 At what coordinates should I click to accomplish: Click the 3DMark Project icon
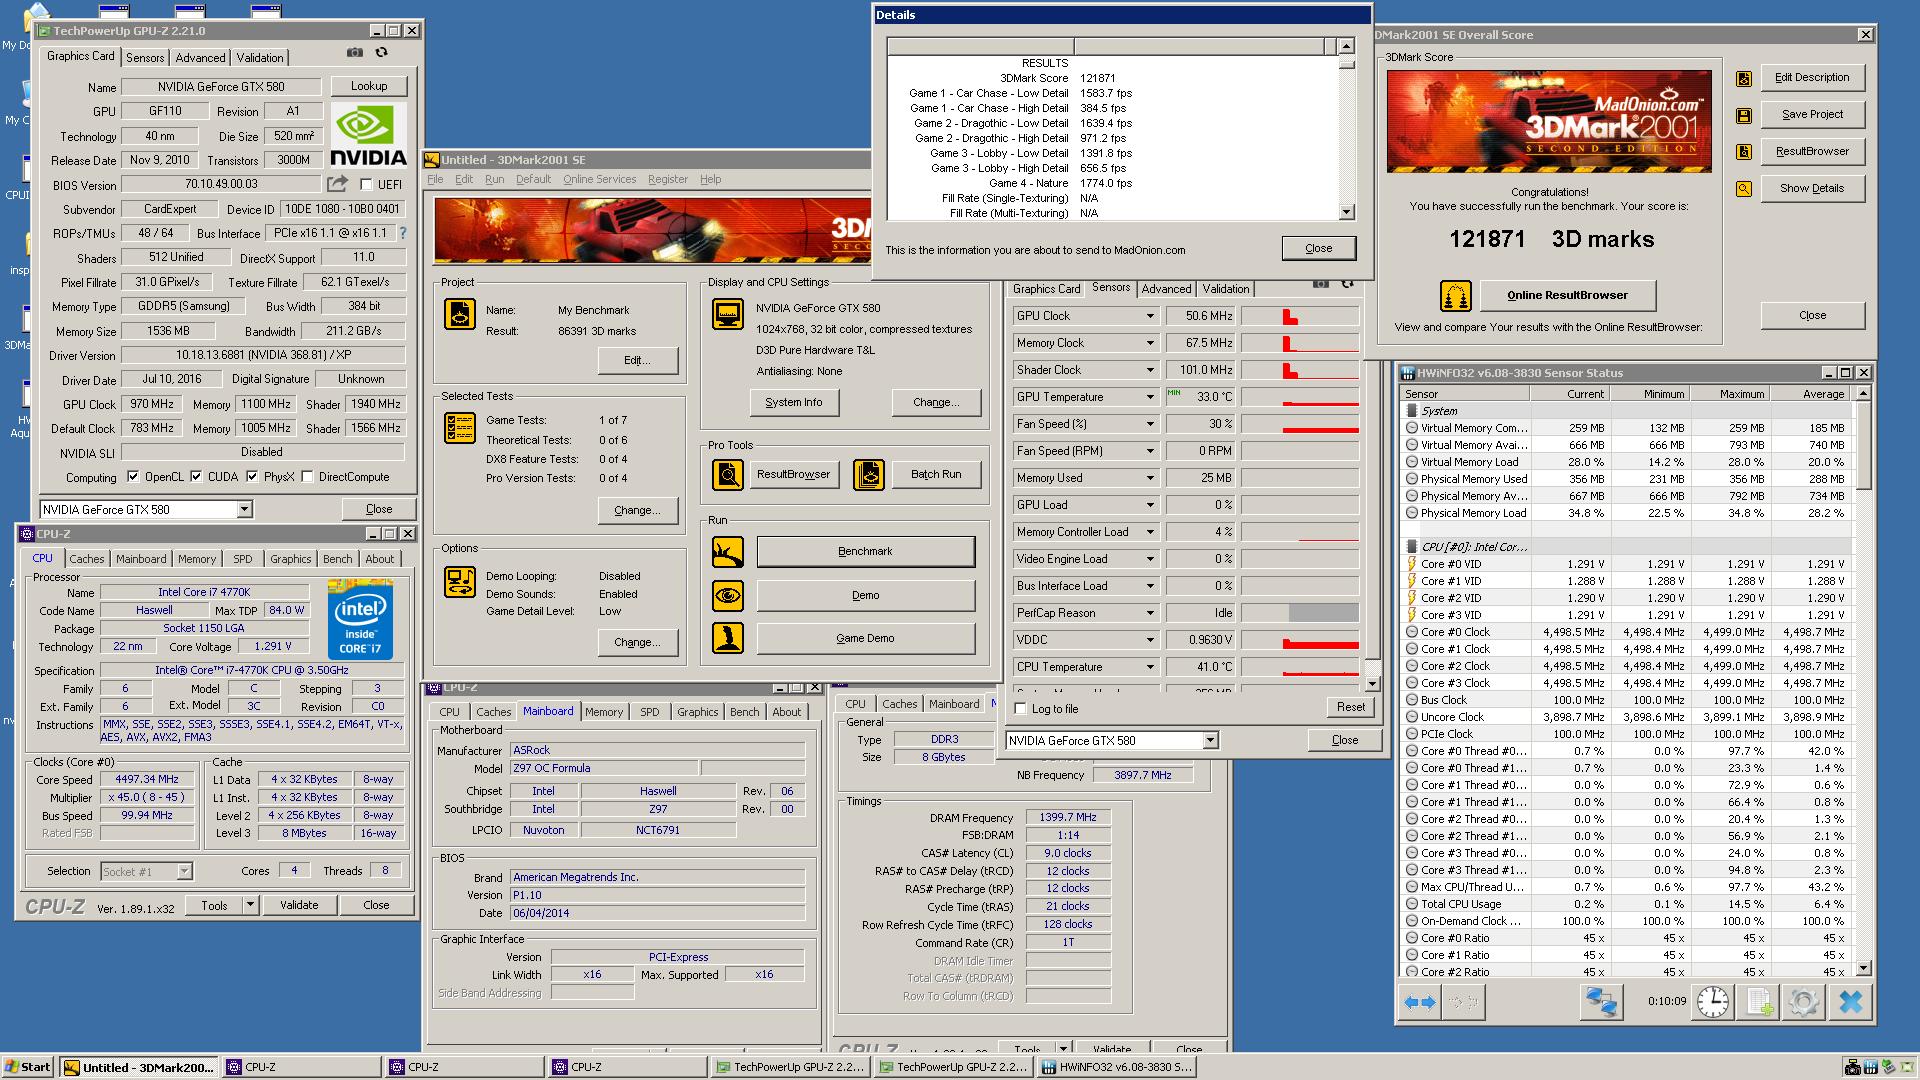[x=459, y=314]
